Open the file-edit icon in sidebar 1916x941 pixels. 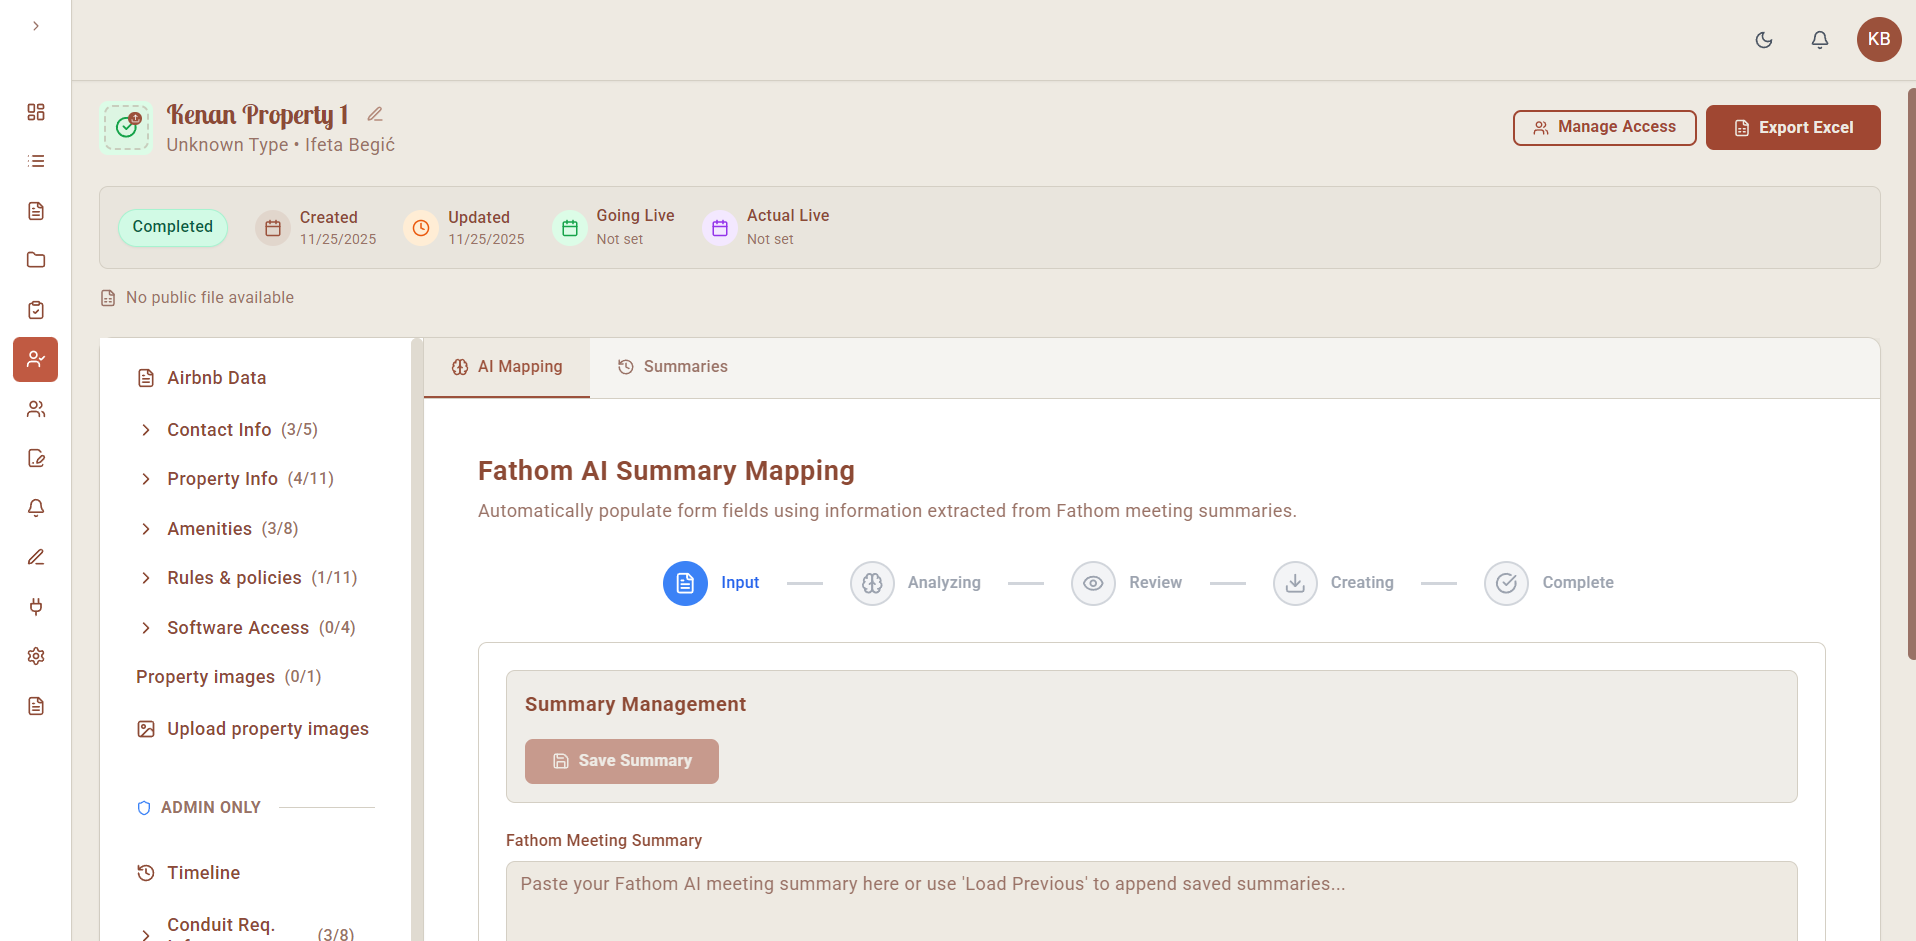pos(36,458)
